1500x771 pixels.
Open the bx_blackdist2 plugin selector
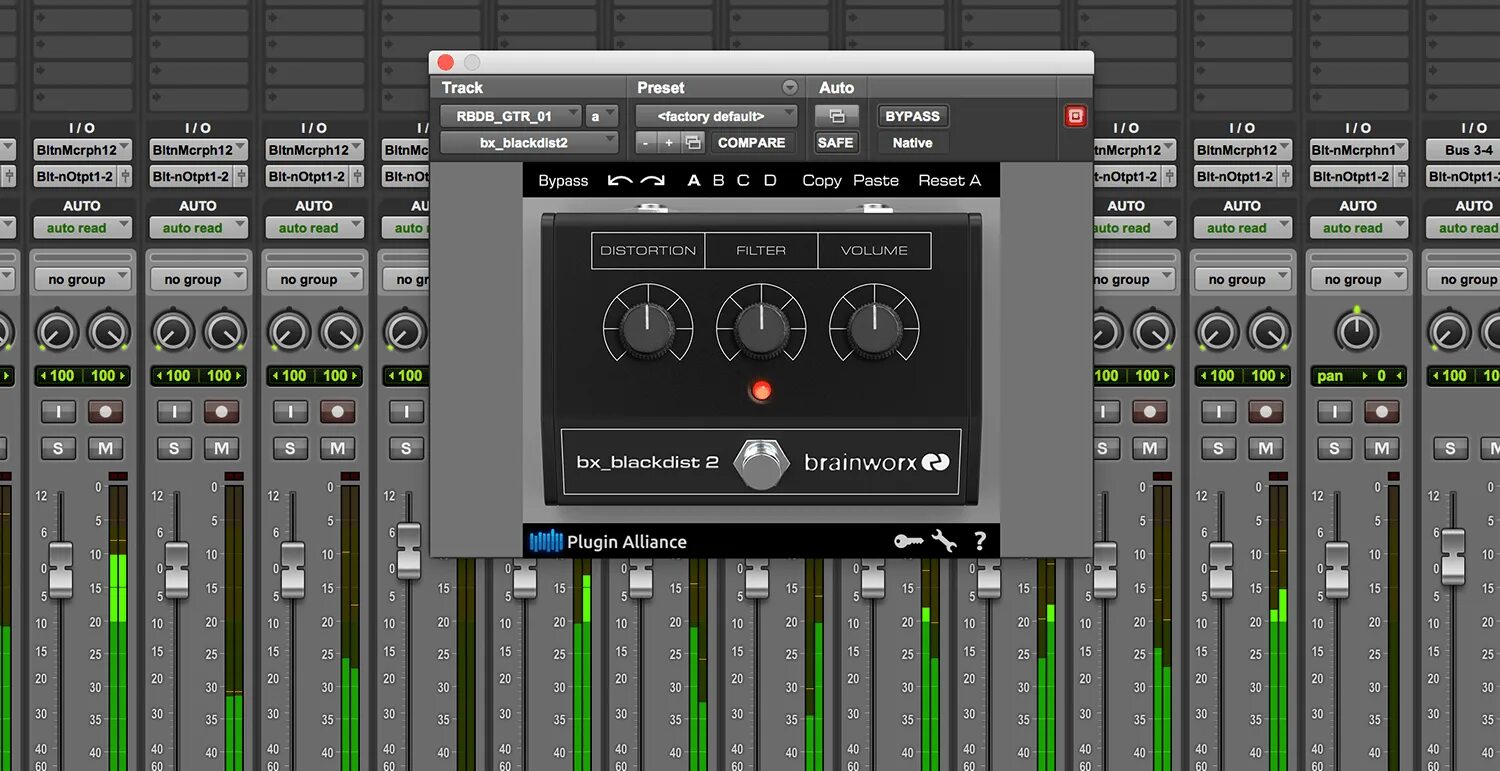529,143
